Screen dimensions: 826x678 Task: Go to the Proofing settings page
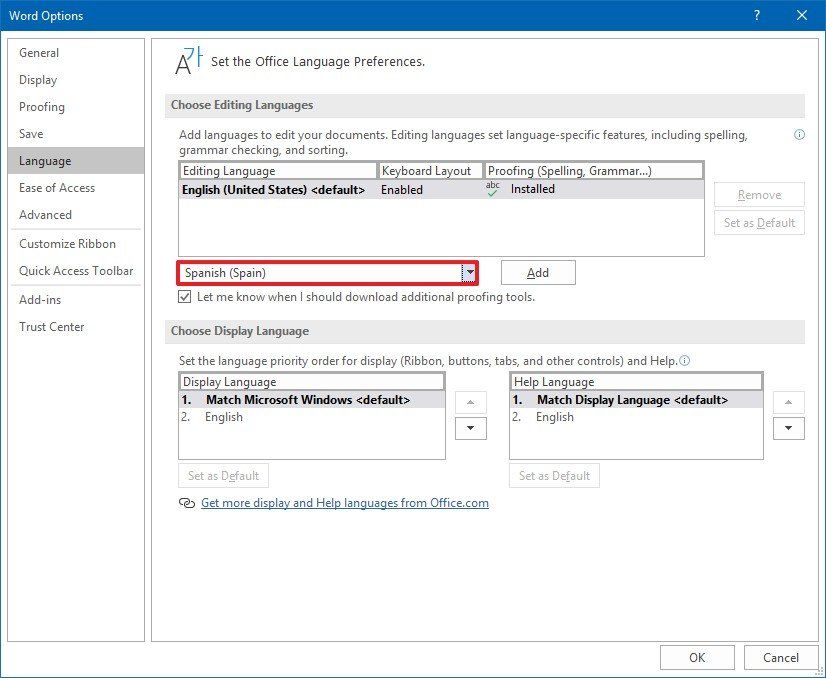click(42, 107)
